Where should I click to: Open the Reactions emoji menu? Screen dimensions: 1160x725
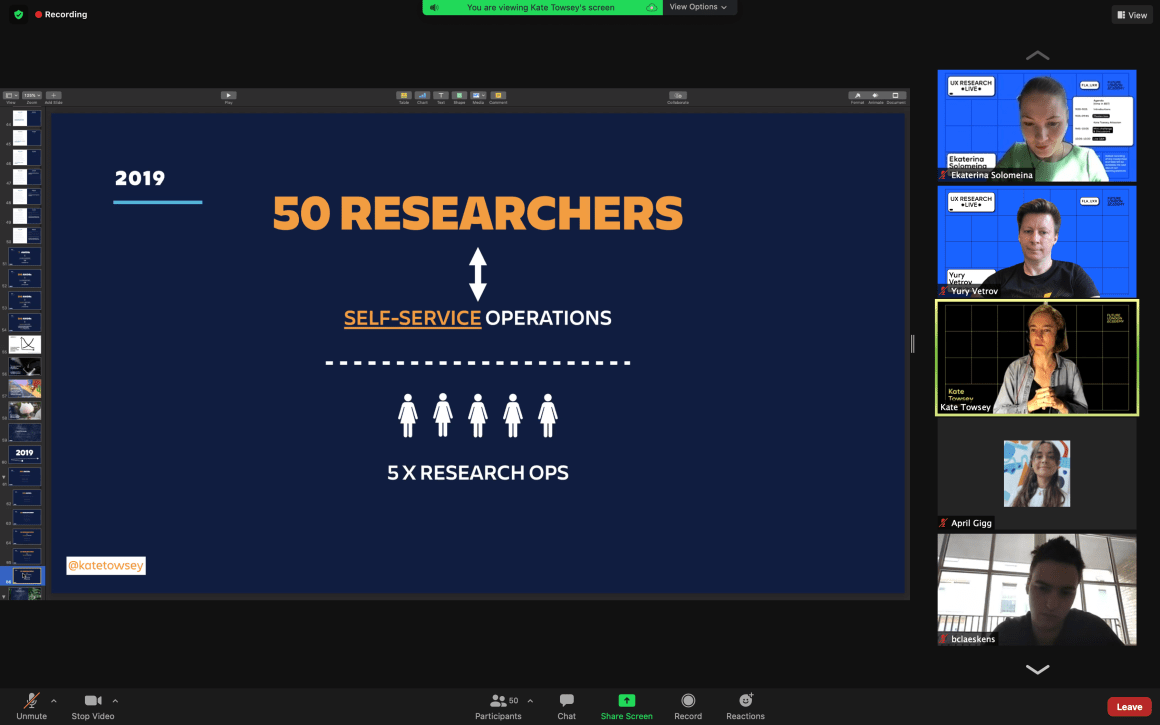pyautogui.click(x=745, y=707)
